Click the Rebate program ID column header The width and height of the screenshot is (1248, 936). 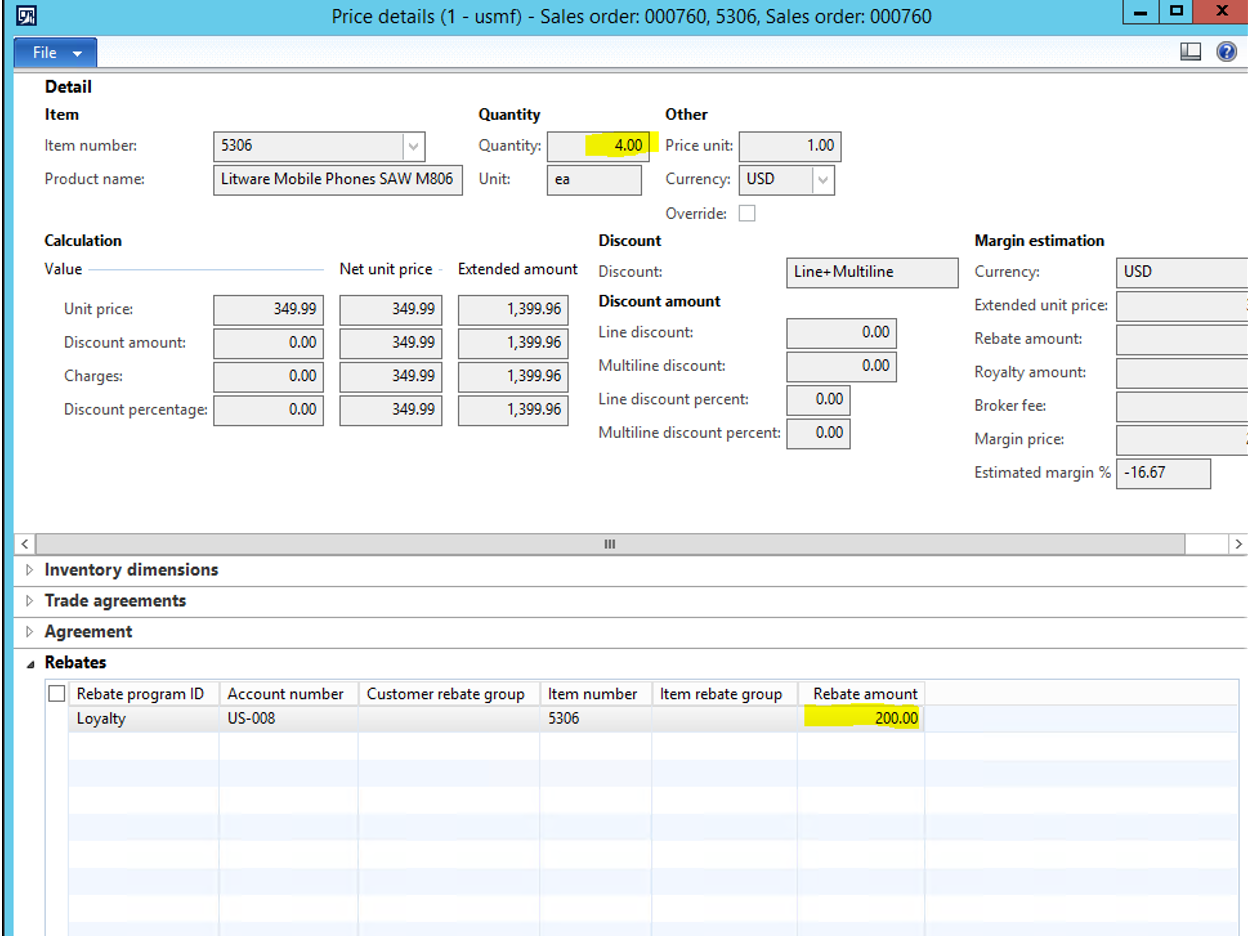tap(140, 693)
